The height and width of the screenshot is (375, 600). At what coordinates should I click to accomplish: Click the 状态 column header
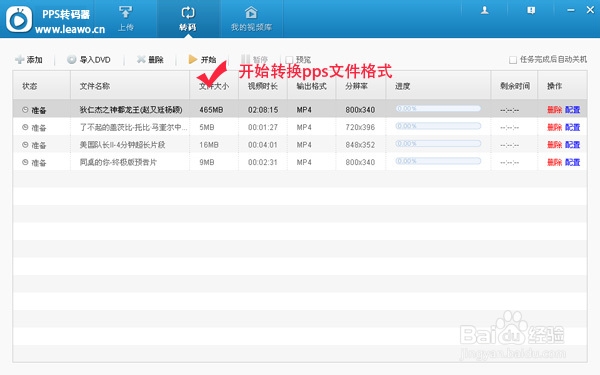(x=30, y=86)
